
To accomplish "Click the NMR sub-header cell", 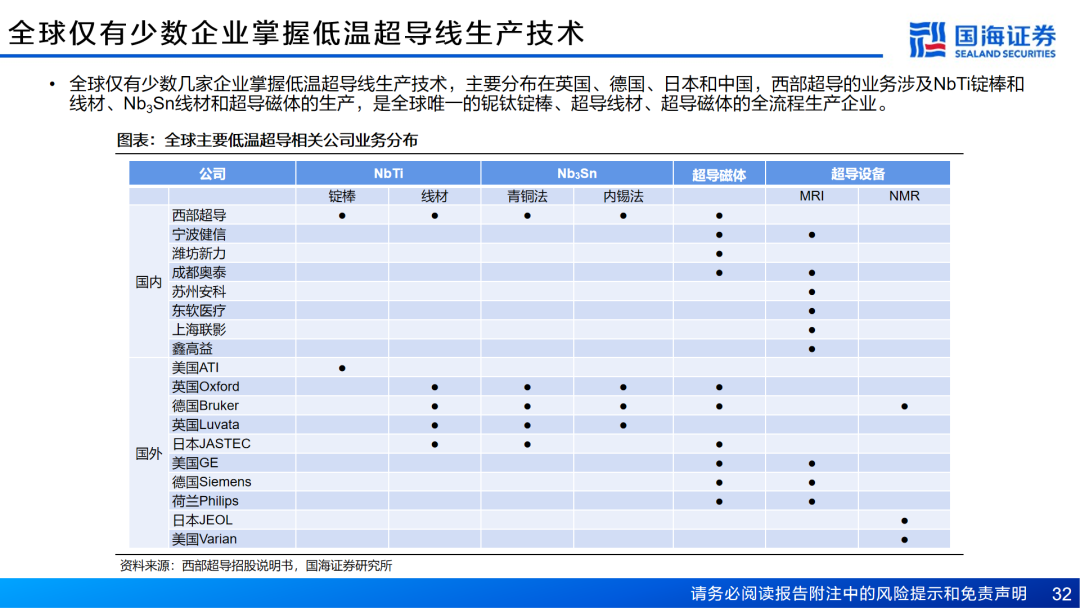I will point(904,196).
